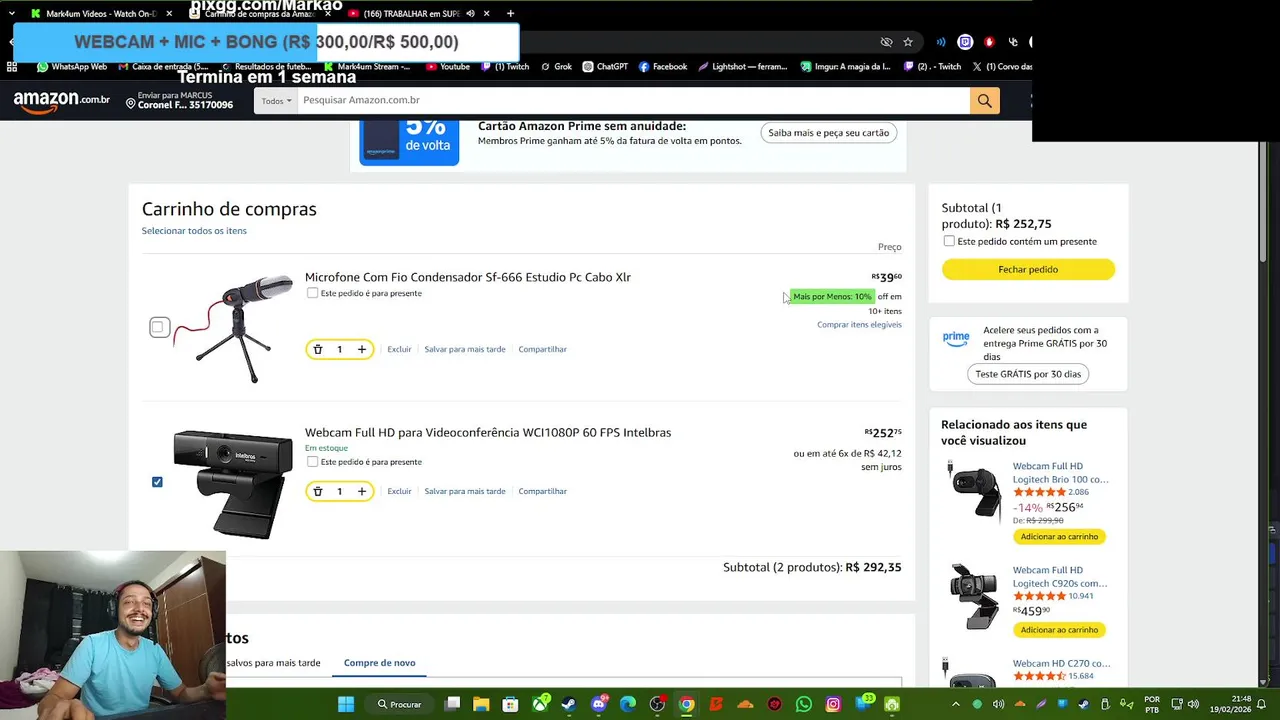Click the volume speaker icon in system tray
This screenshot has height=720, width=1280.
1193,704
